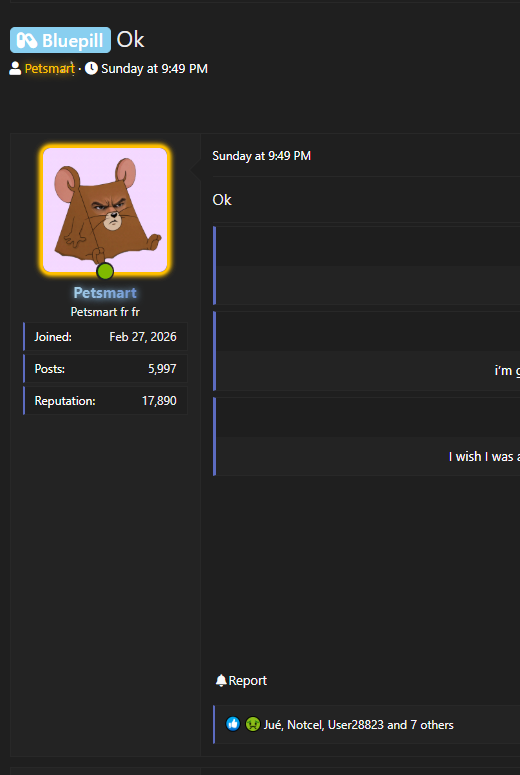Click the green online status dot
The width and height of the screenshot is (520, 775).
click(x=105, y=271)
